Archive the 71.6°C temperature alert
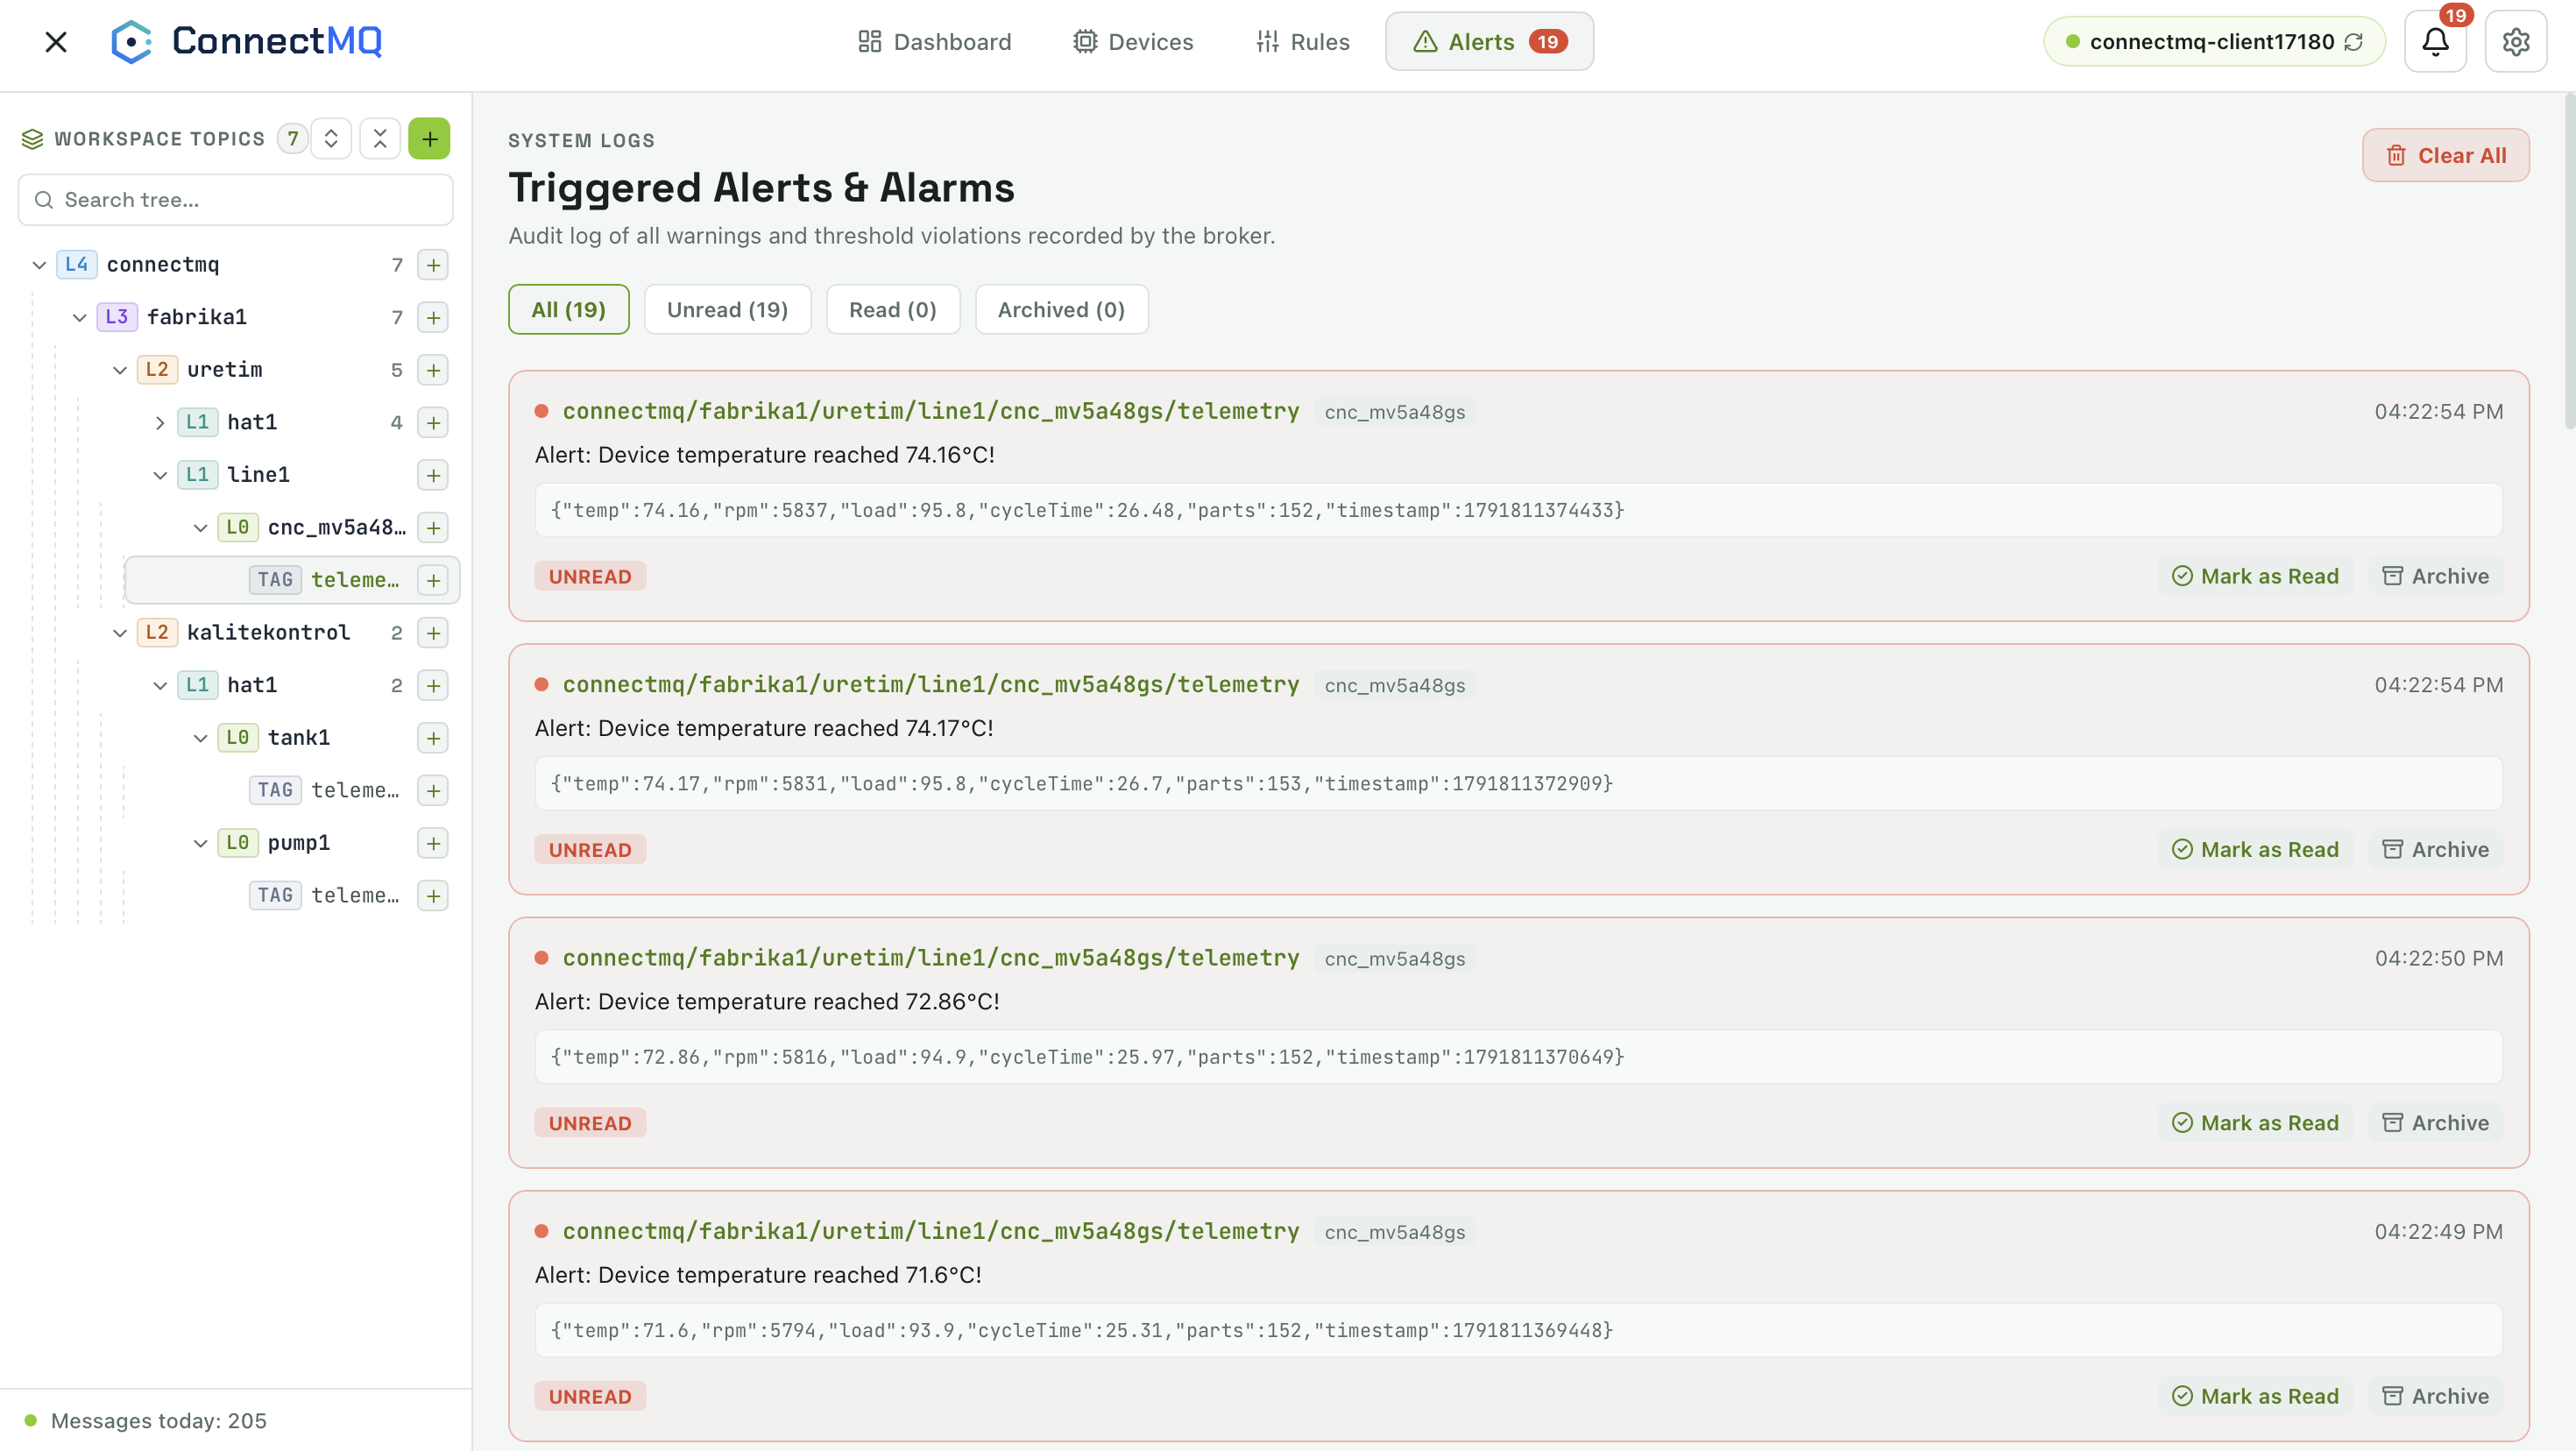 [x=2435, y=1396]
